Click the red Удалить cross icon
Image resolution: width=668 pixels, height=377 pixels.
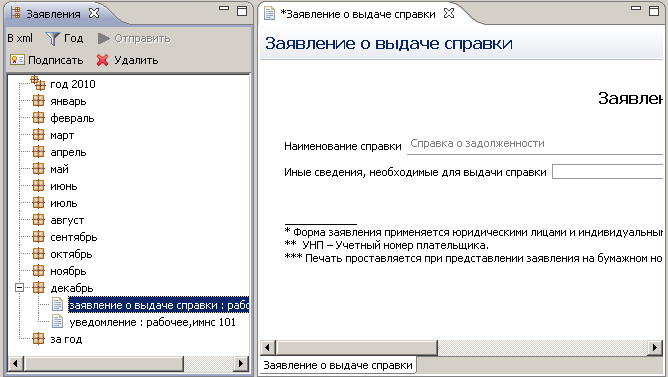103,60
